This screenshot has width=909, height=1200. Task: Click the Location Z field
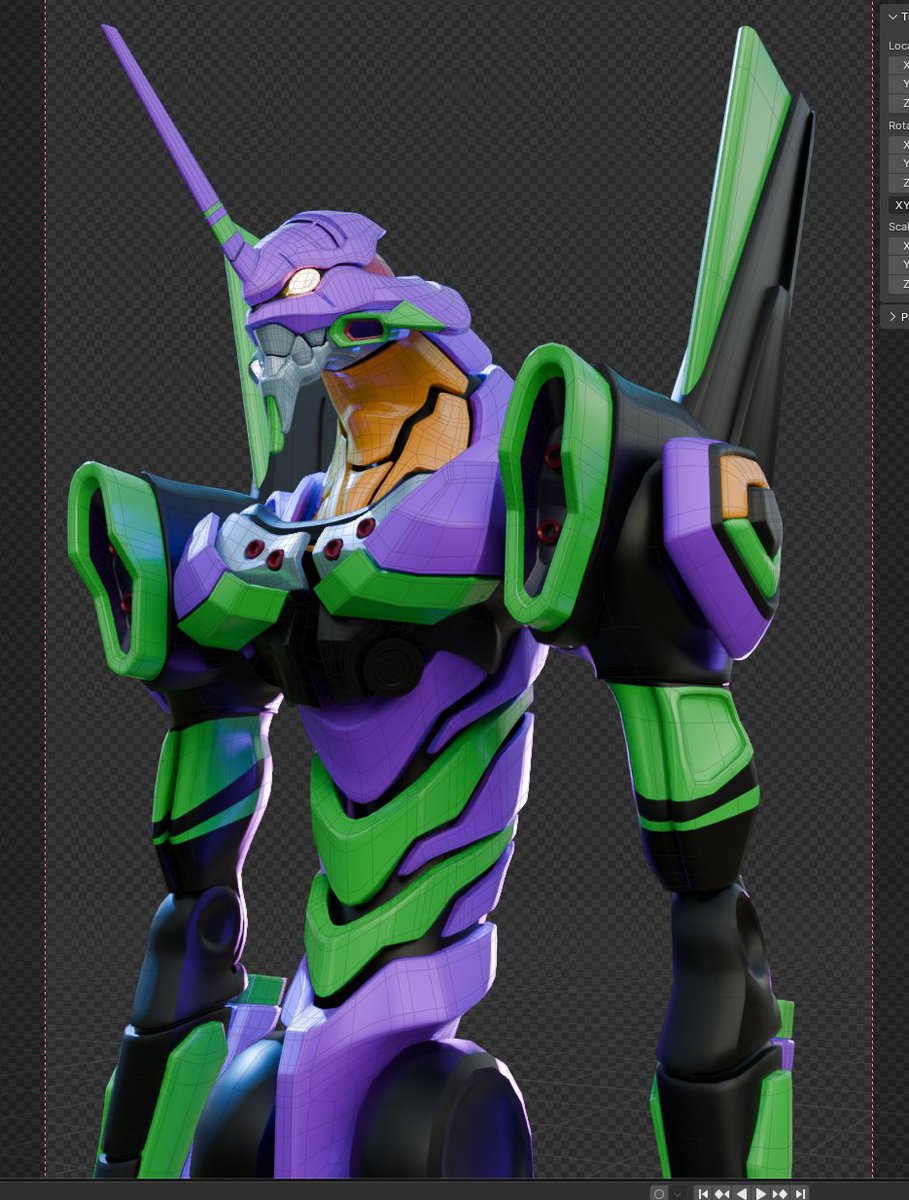(x=899, y=103)
